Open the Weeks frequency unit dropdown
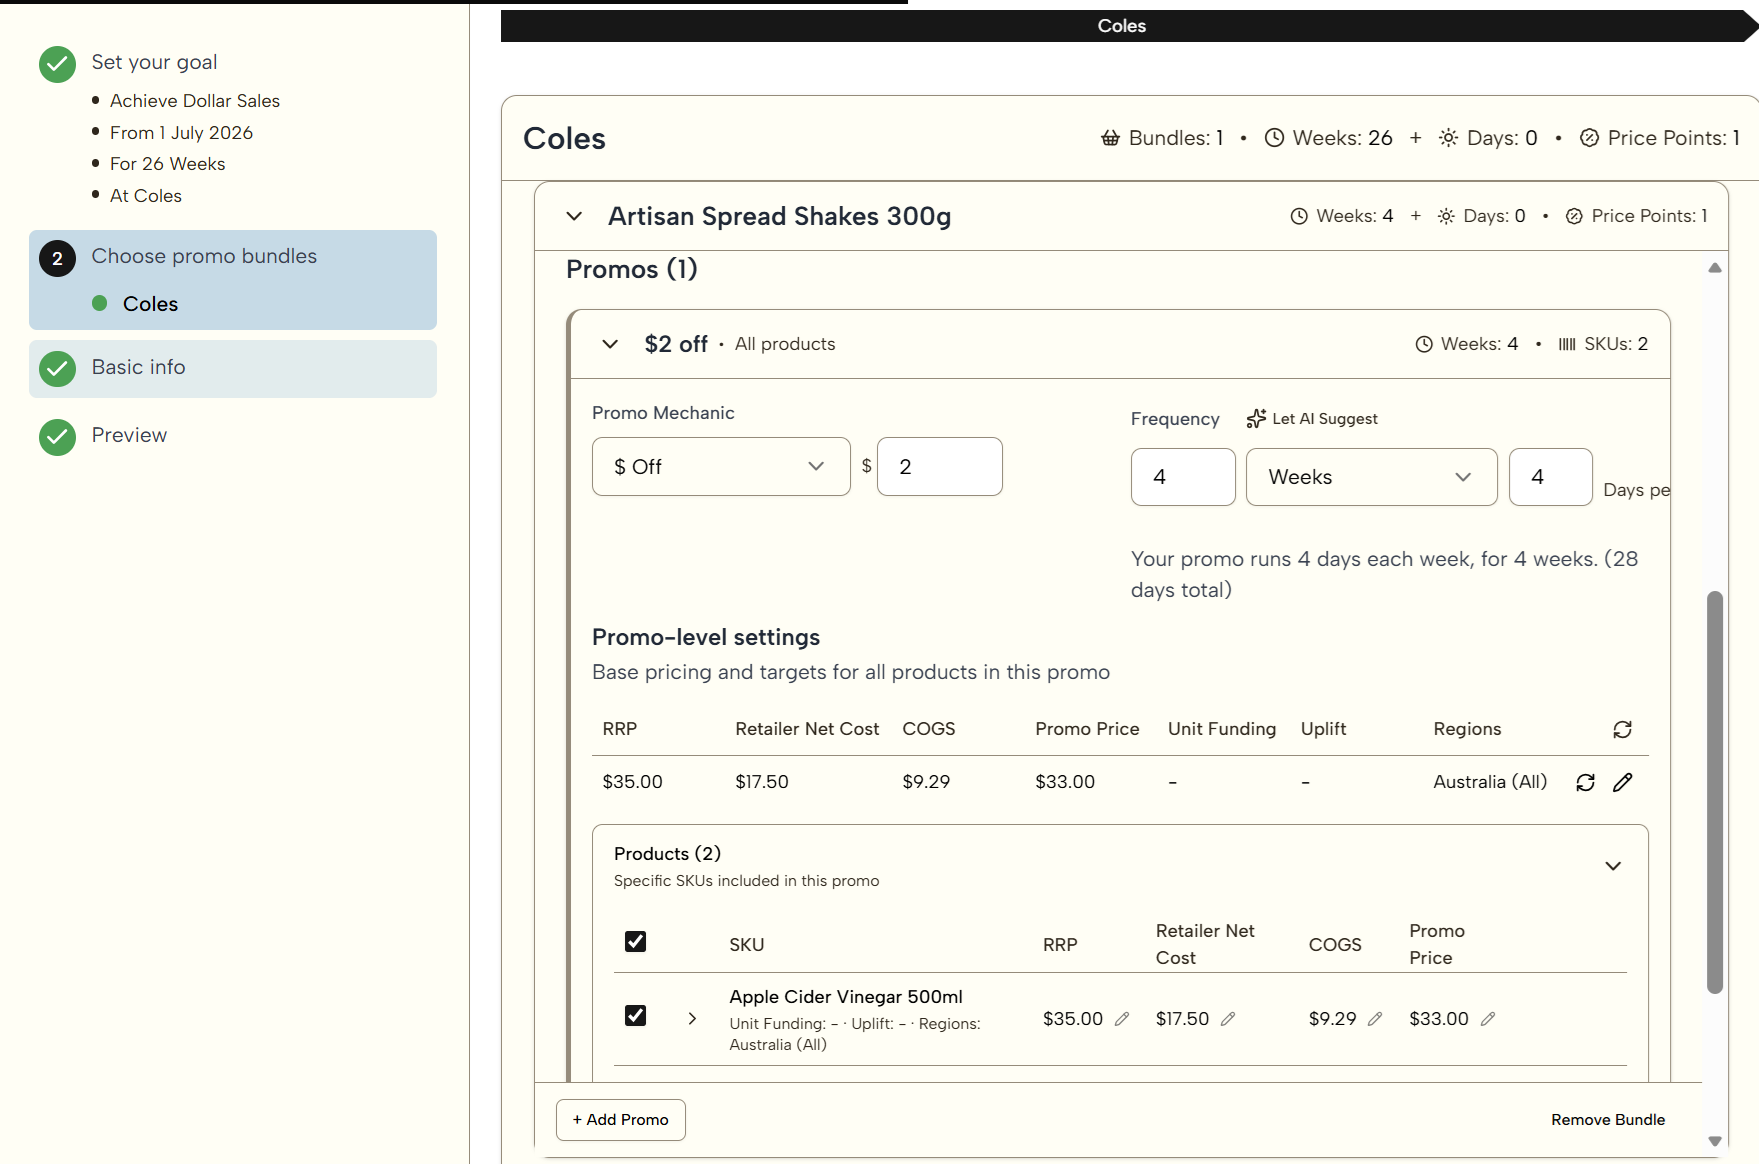This screenshot has width=1759, height=1164. [x=1371, y=477]
